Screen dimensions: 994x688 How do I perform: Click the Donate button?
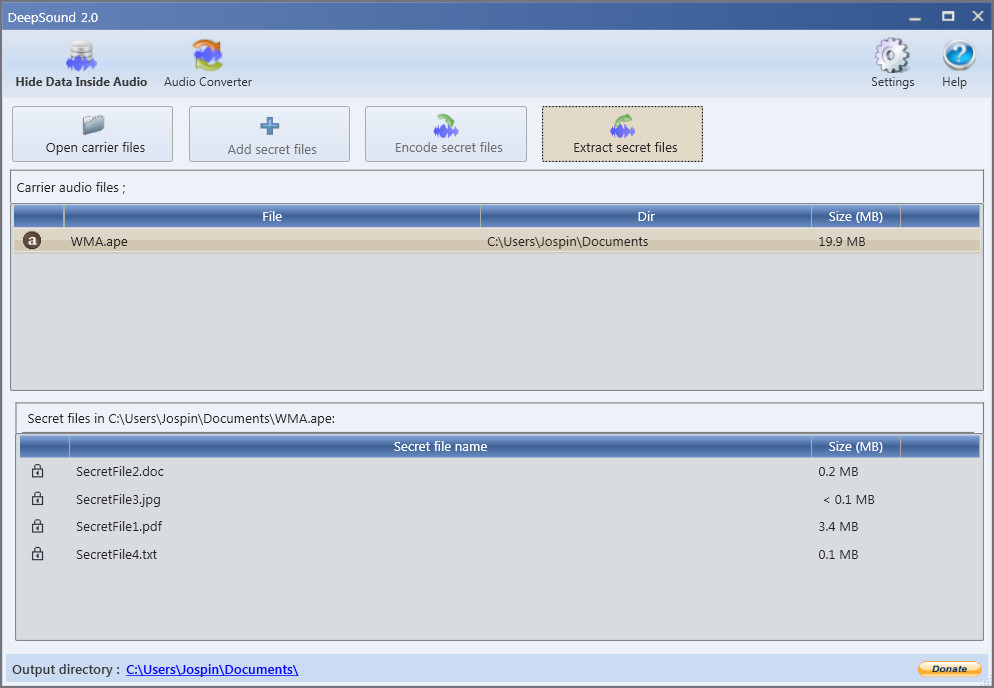(x=949, y=669)
